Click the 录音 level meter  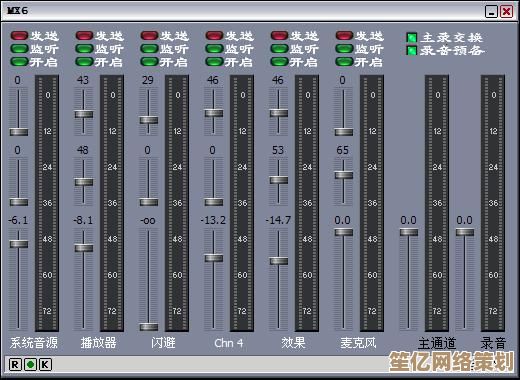pos(493,203)
